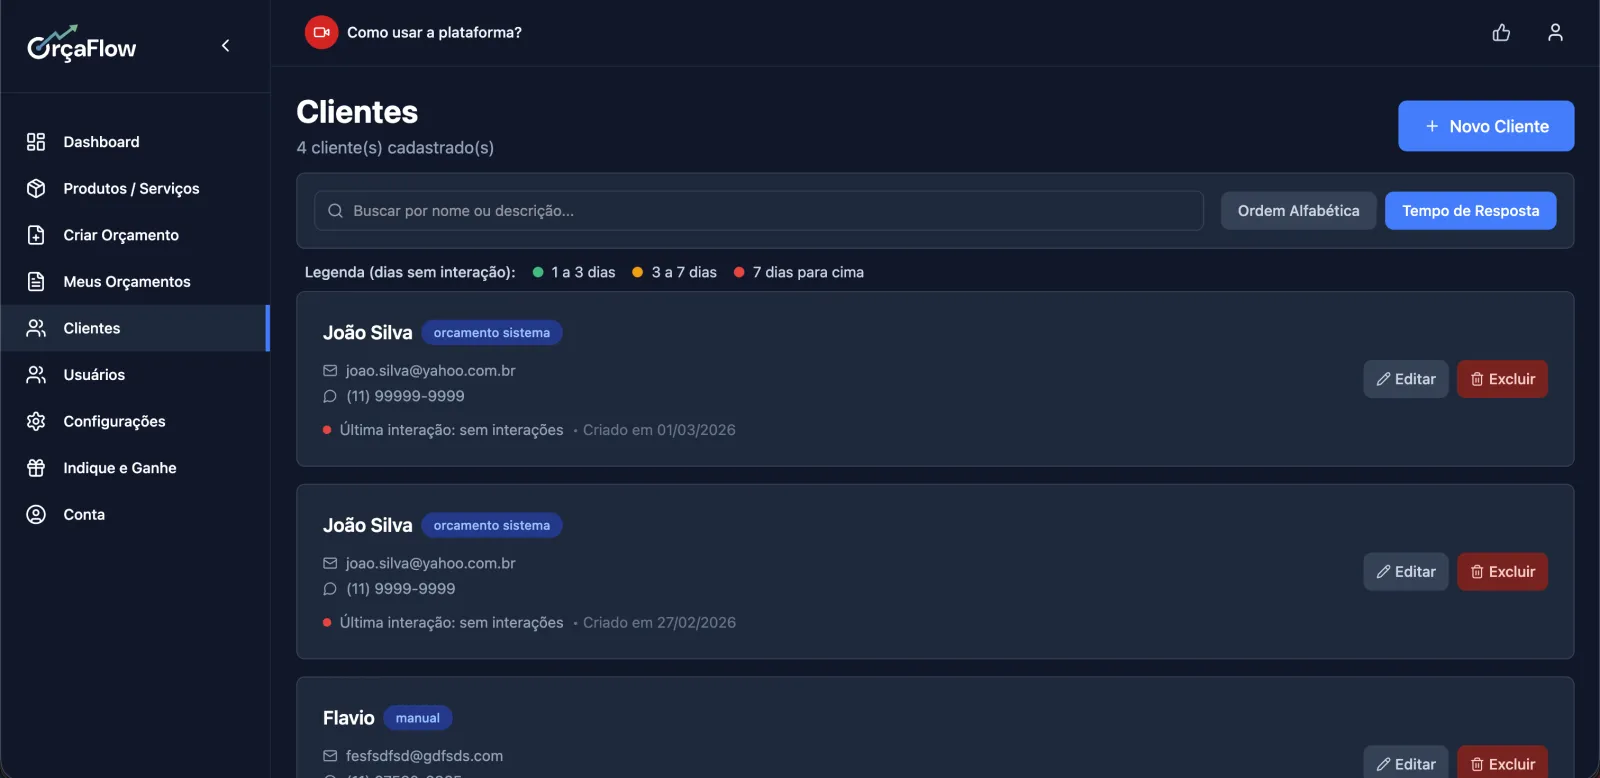Click the Dashboard grid icon
This screenshot has height=778, width=1600.
pyautogui.click(x=36, y=142)
